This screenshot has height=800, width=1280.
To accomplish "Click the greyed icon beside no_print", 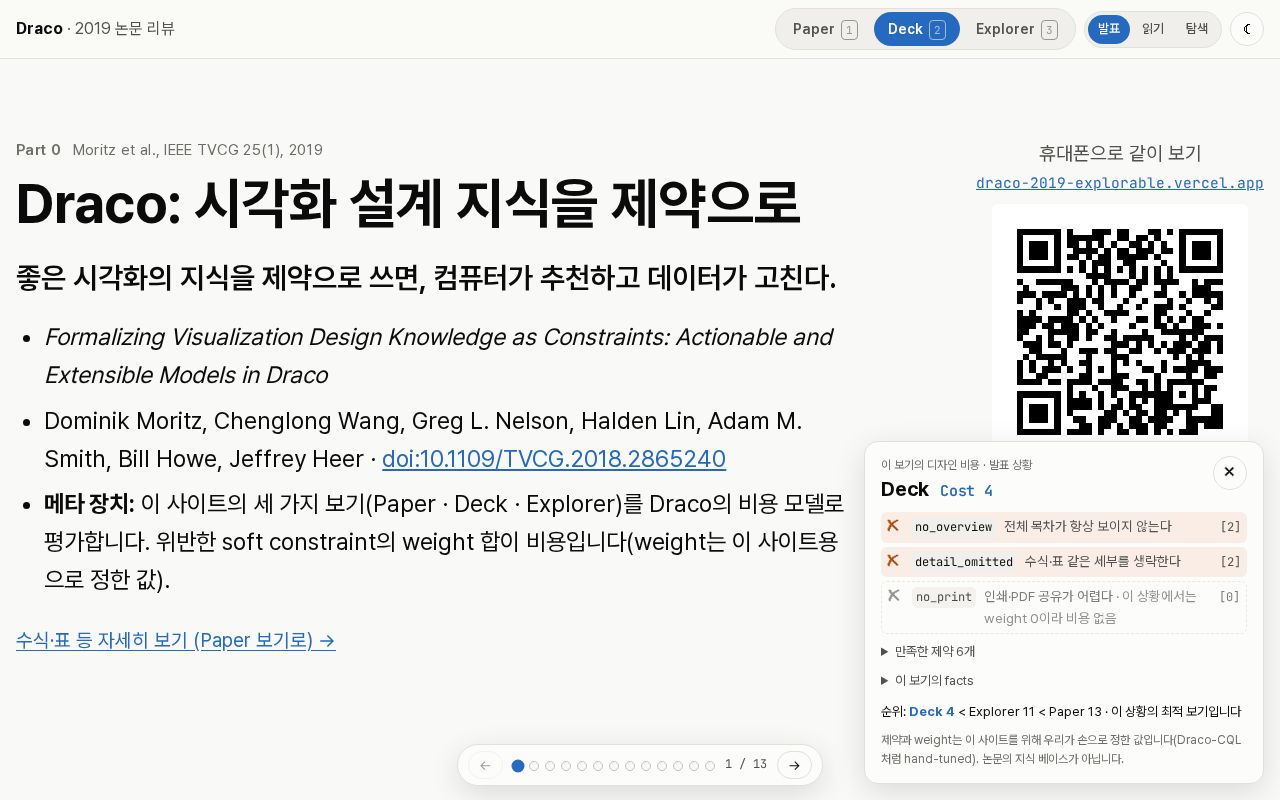I will 894,596.
